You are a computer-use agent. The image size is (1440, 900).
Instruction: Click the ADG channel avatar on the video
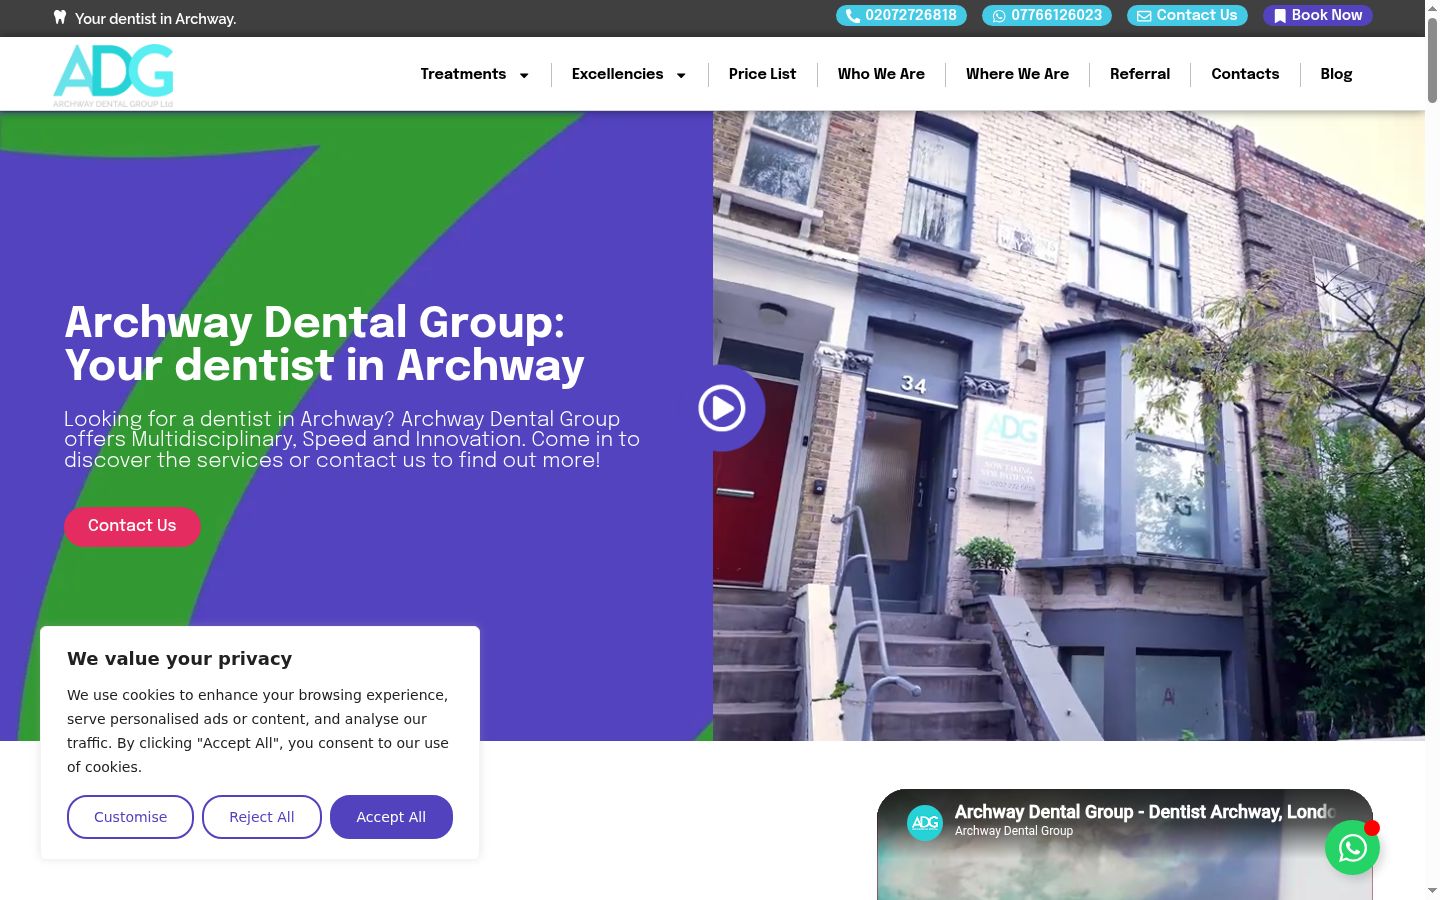[925, 823]
